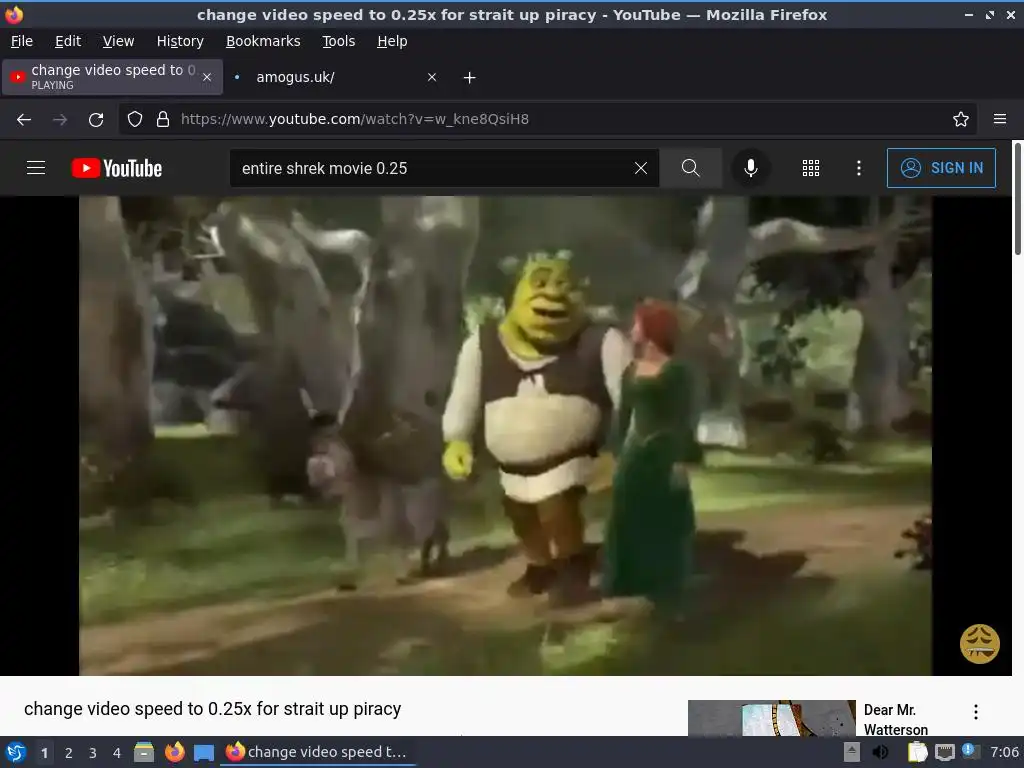Open the Dear Mr. Watterson recommended video
The width and height of the screenshot is (1024, 768).
coord(895,719)
